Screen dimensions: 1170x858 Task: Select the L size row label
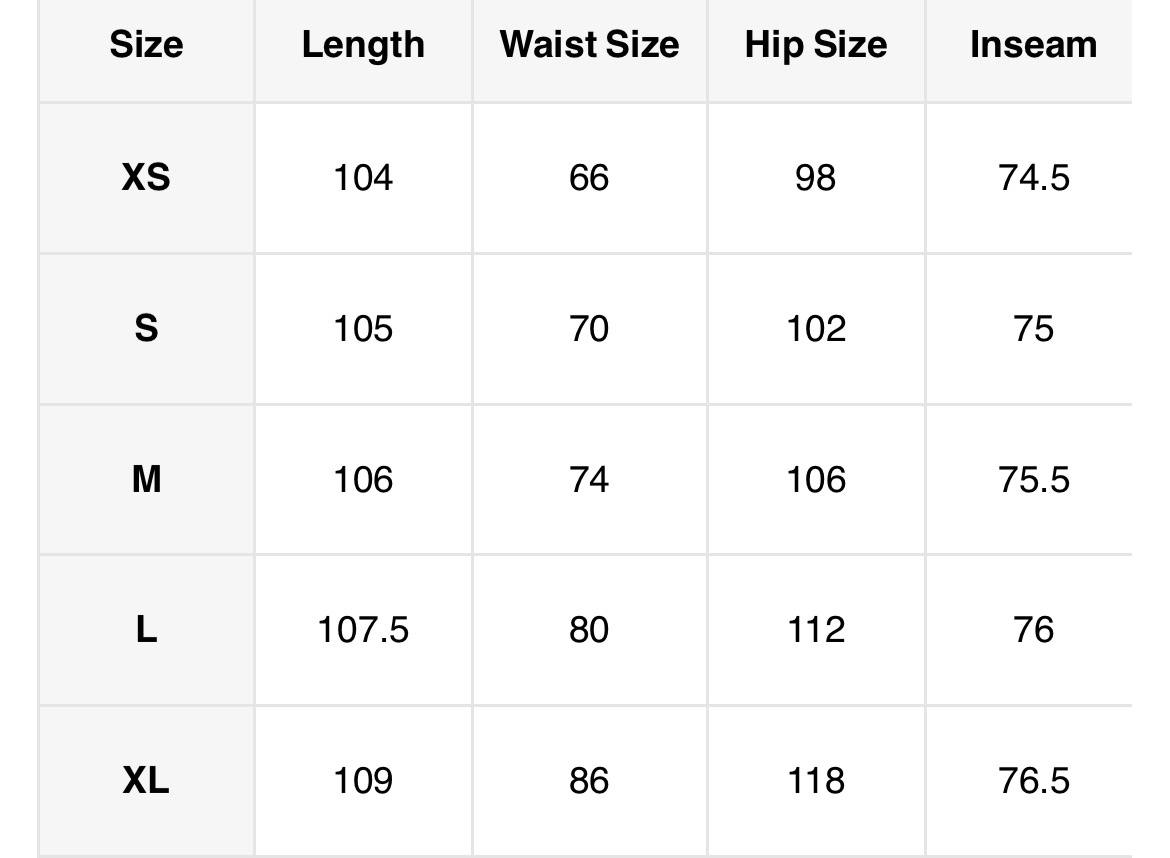point(146,630)
